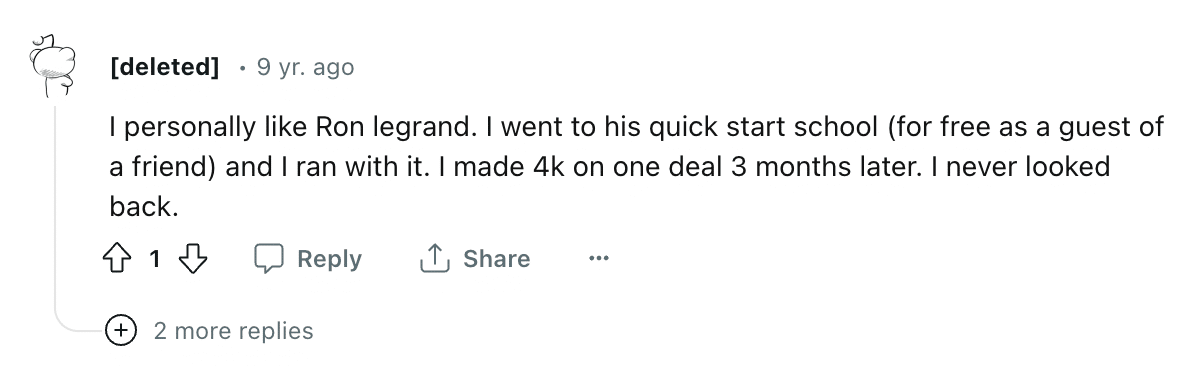Click the vote count number 1
The width and height of the screenshot is (1200, 380).
[x=155, y=260]
